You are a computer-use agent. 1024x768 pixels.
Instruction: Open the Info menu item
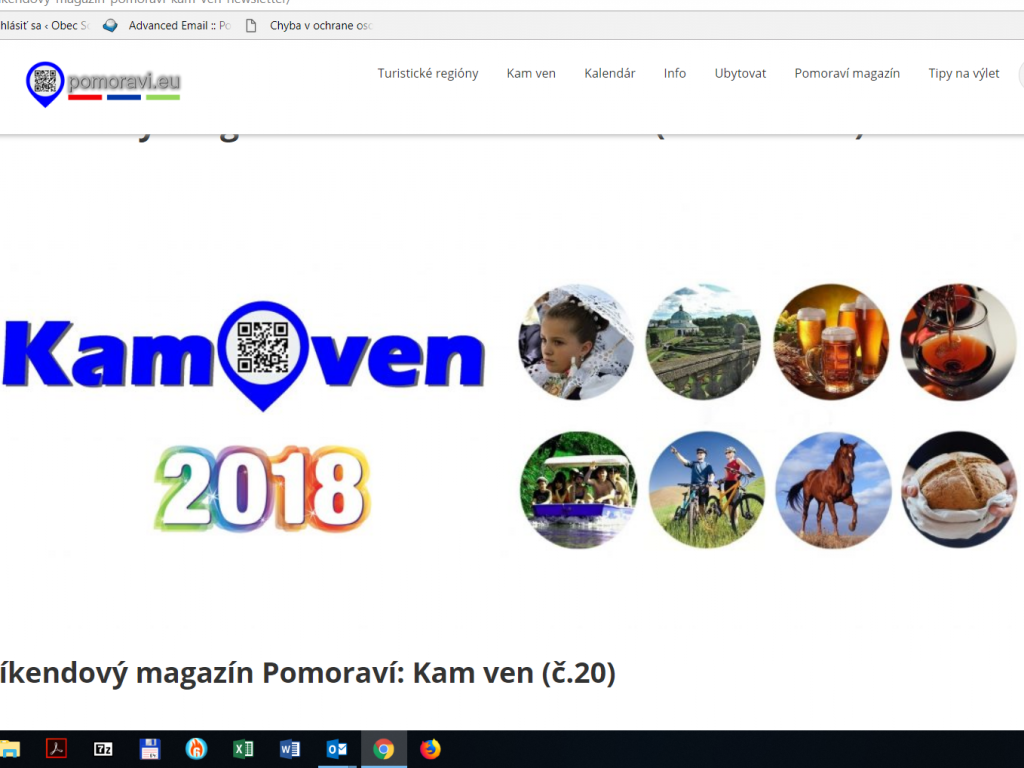[675, 73]
